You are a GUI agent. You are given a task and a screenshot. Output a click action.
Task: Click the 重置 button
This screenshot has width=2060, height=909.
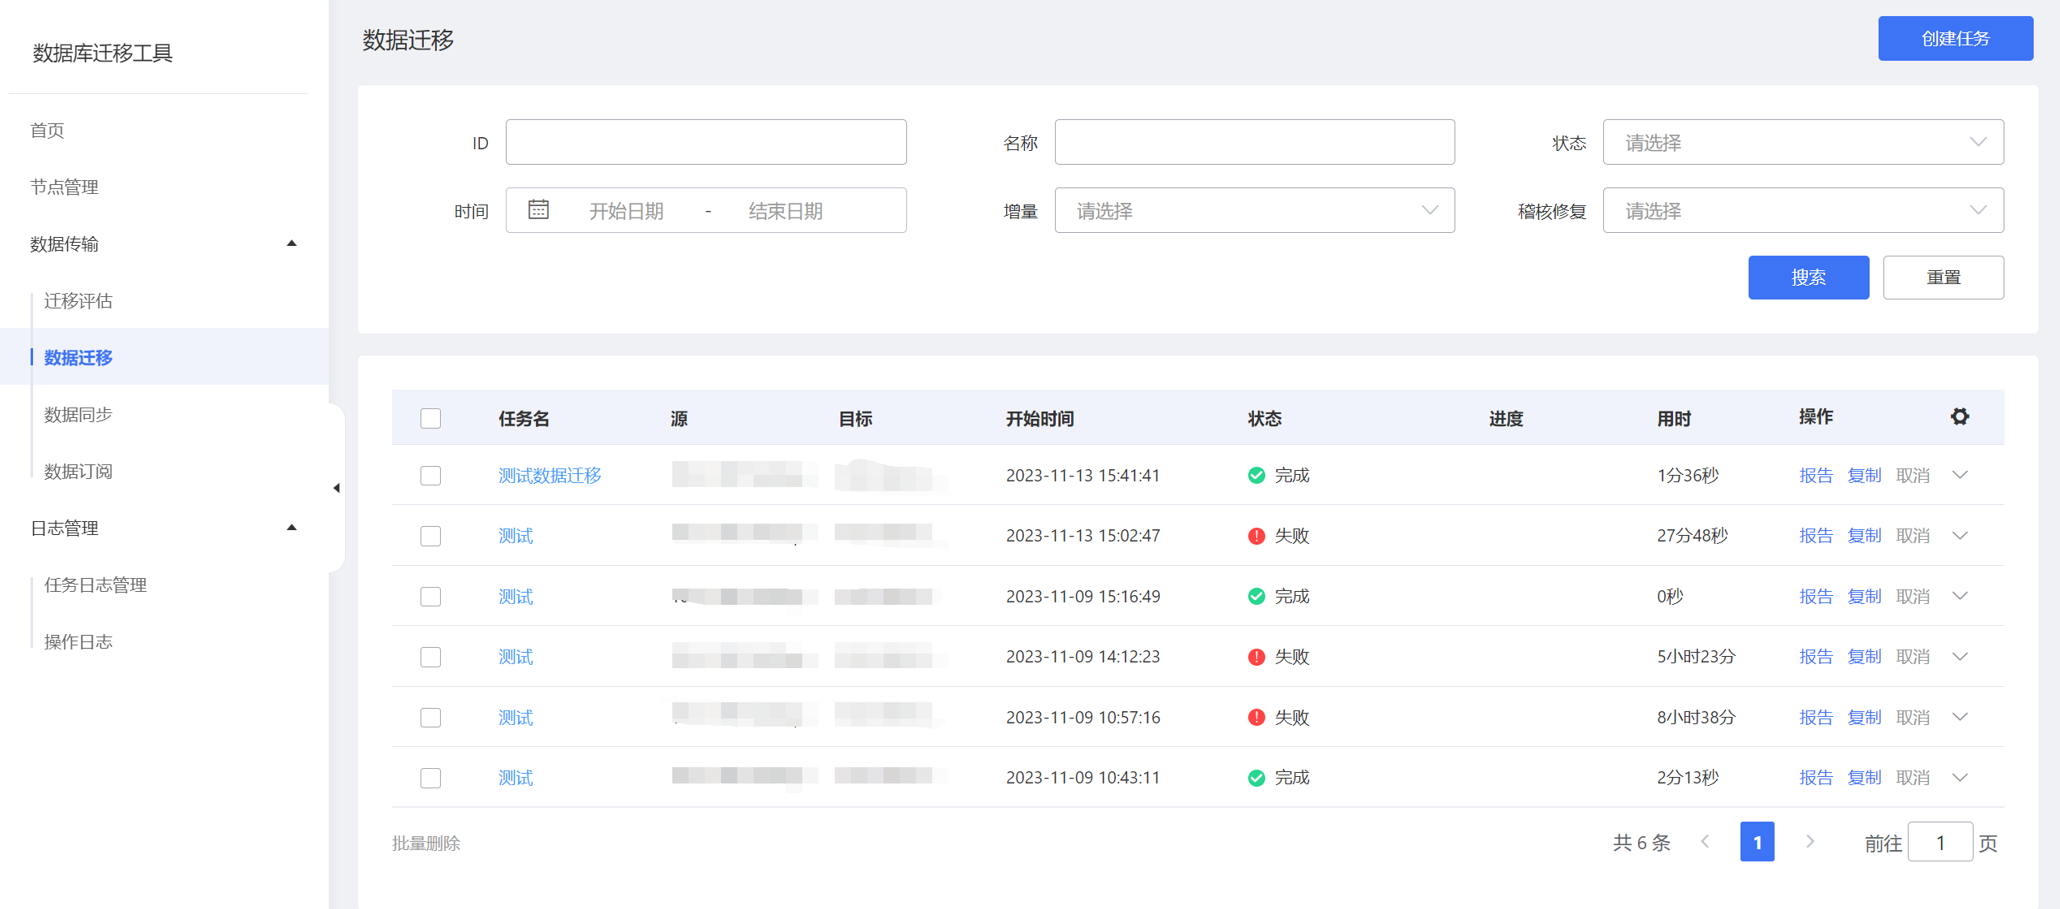coord(1943,277)
